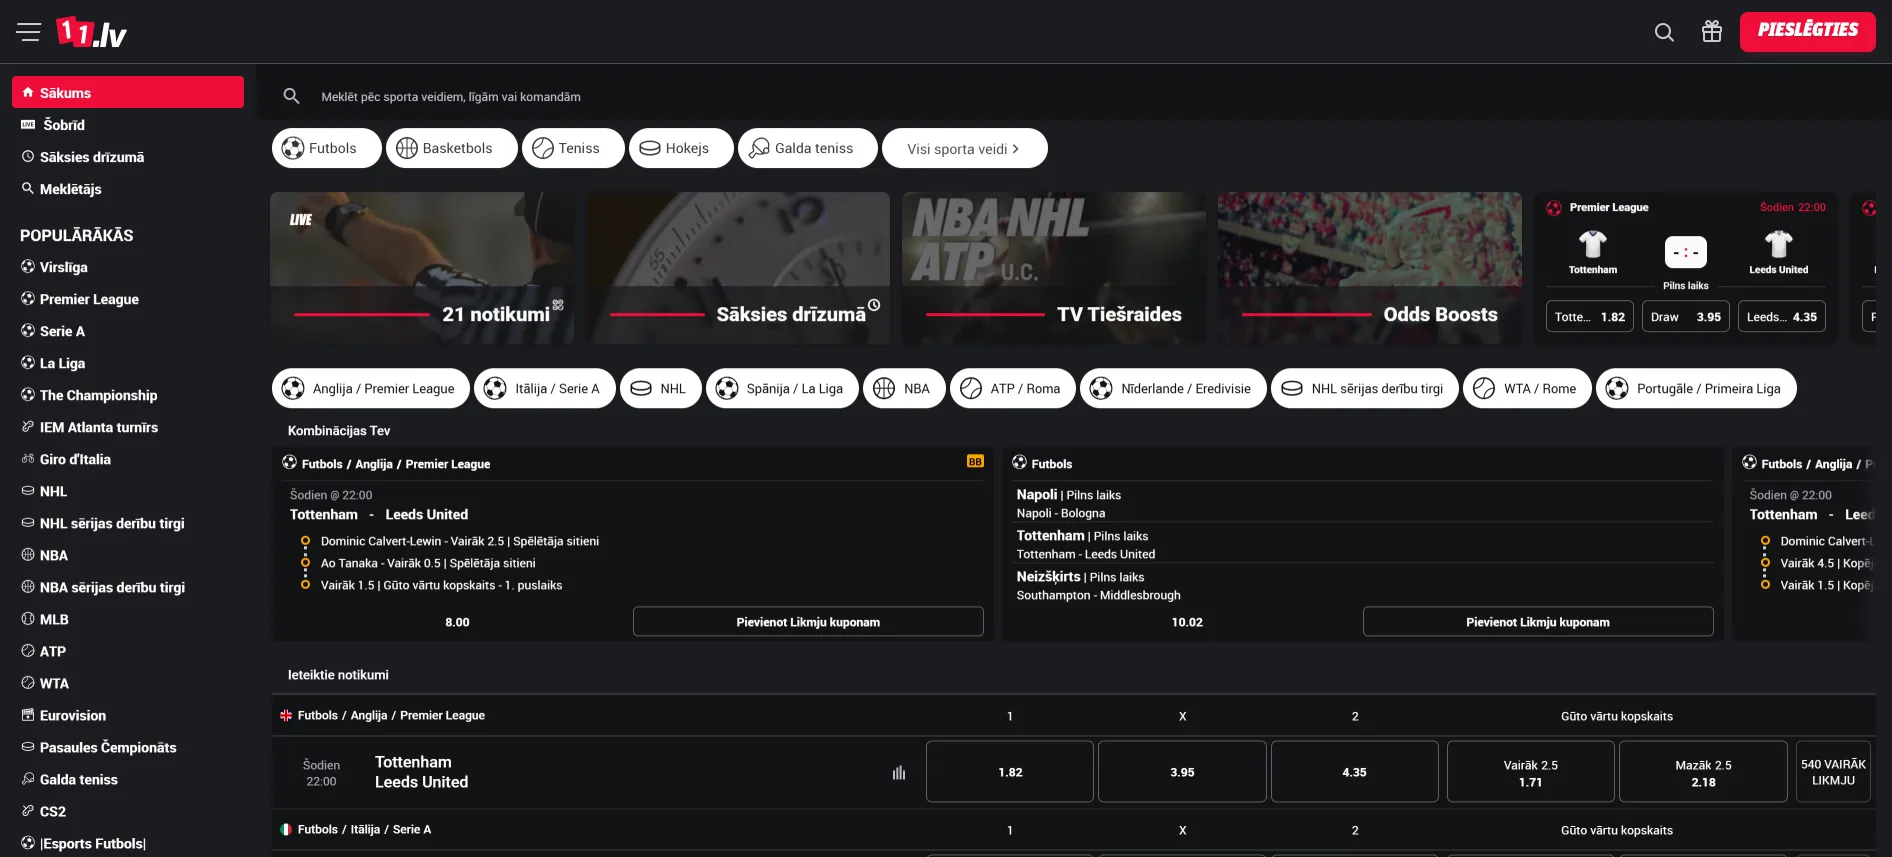Select Mazāk 2.5 at 2.18
This screenshot has width=1892, height=857.
pyautogui.click(x=1703, y=772)
